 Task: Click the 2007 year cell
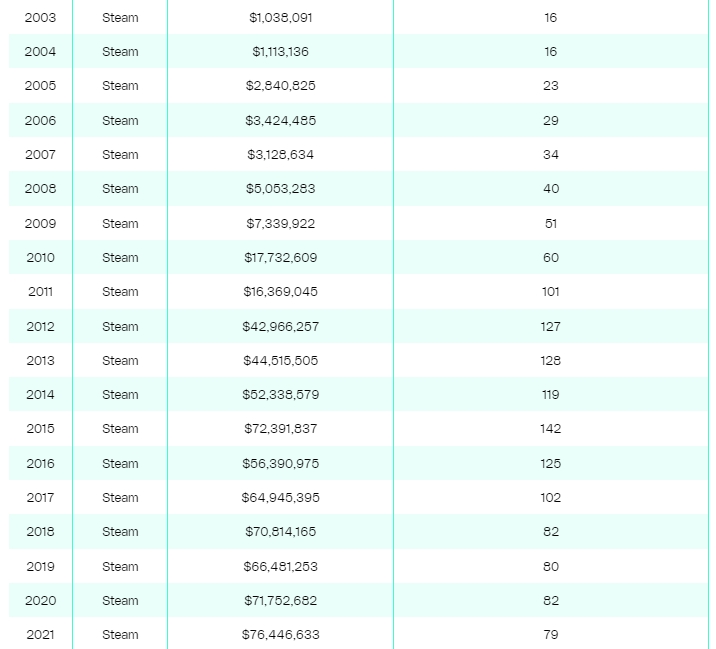pyautogui.click(x=40, y=155)
